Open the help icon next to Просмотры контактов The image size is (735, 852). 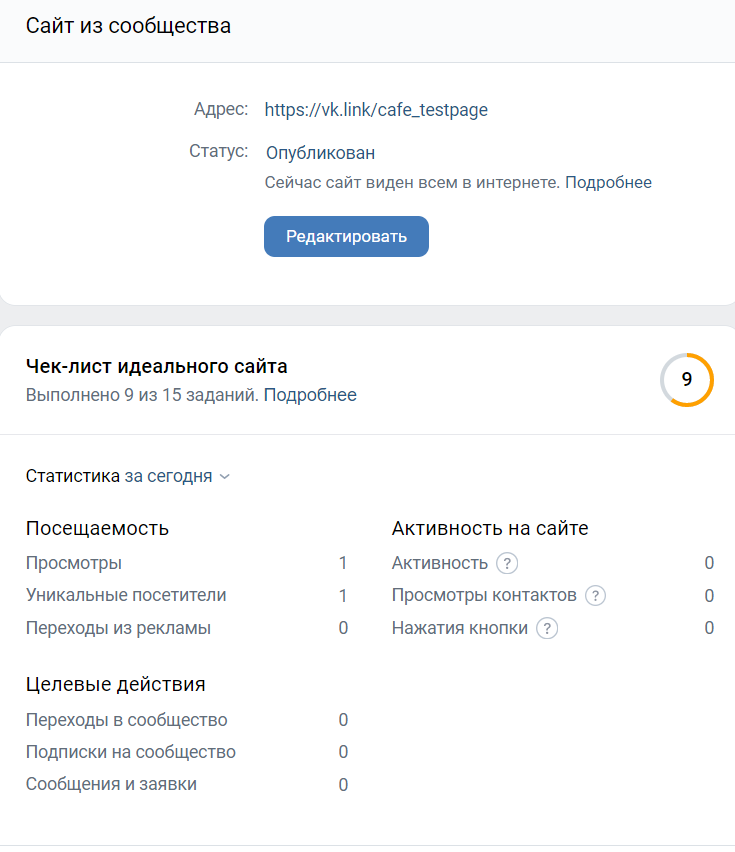coord(595,596)
